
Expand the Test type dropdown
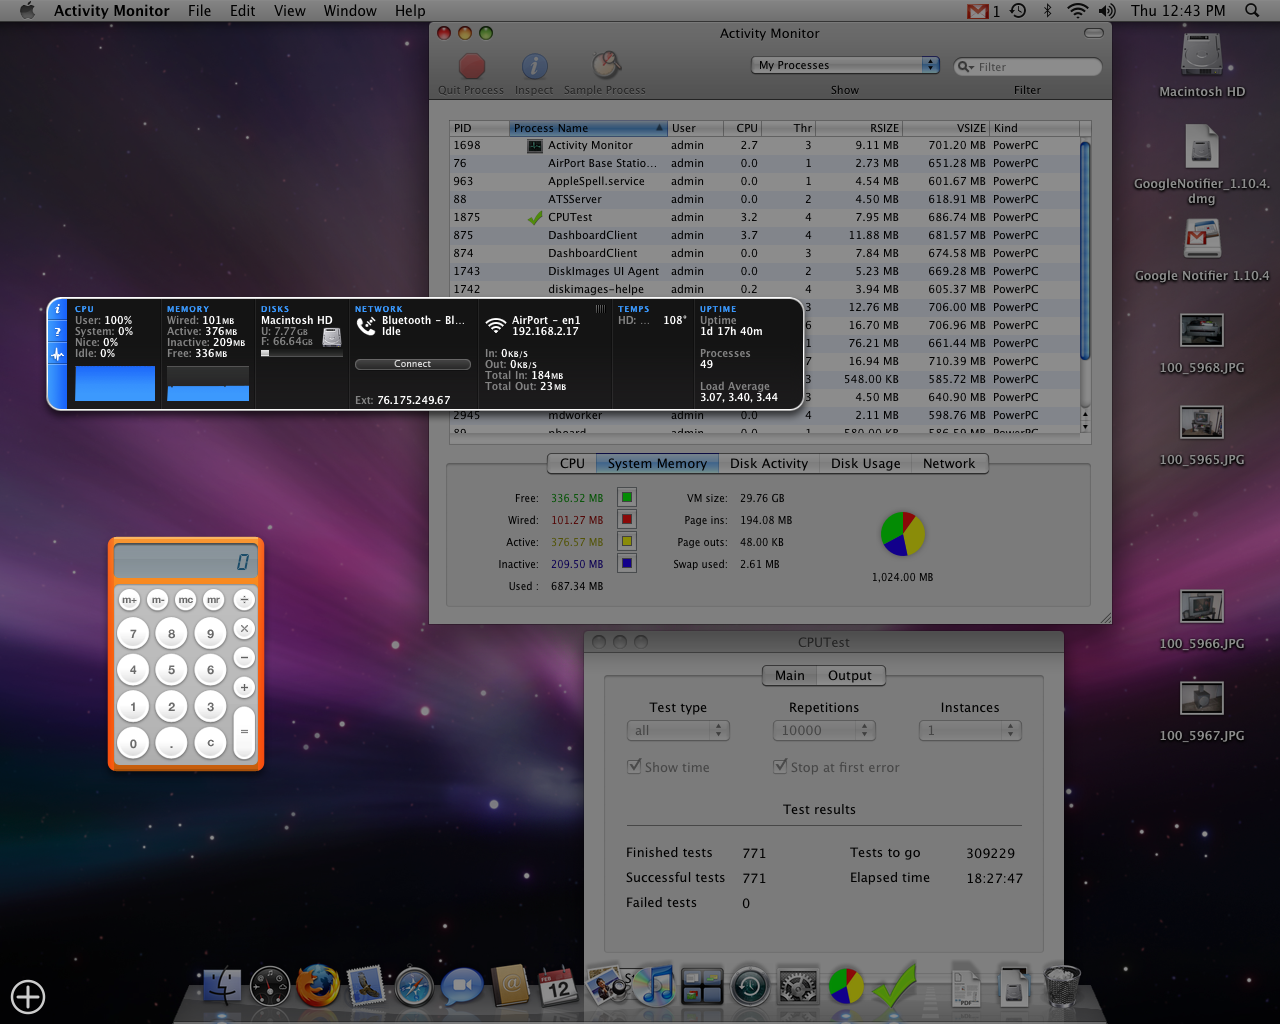point(678,731)
